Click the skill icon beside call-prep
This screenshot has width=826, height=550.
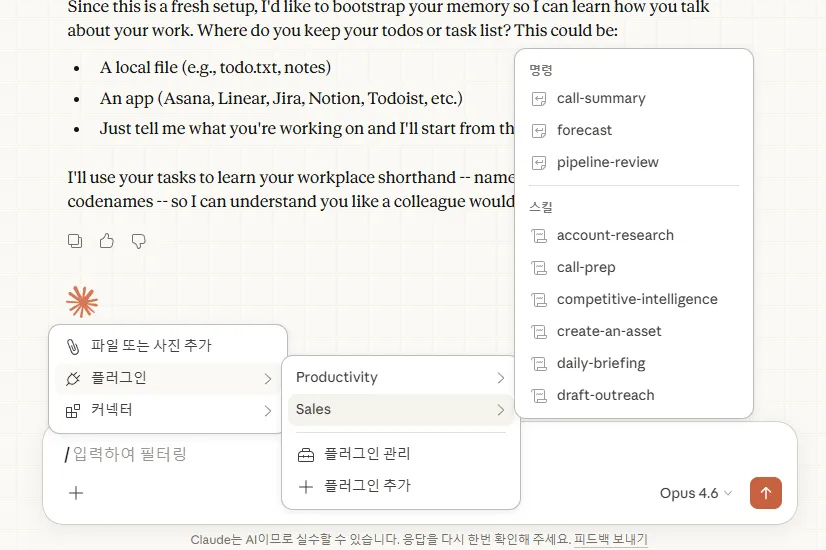pyautogui.click(x=539, y=268)
